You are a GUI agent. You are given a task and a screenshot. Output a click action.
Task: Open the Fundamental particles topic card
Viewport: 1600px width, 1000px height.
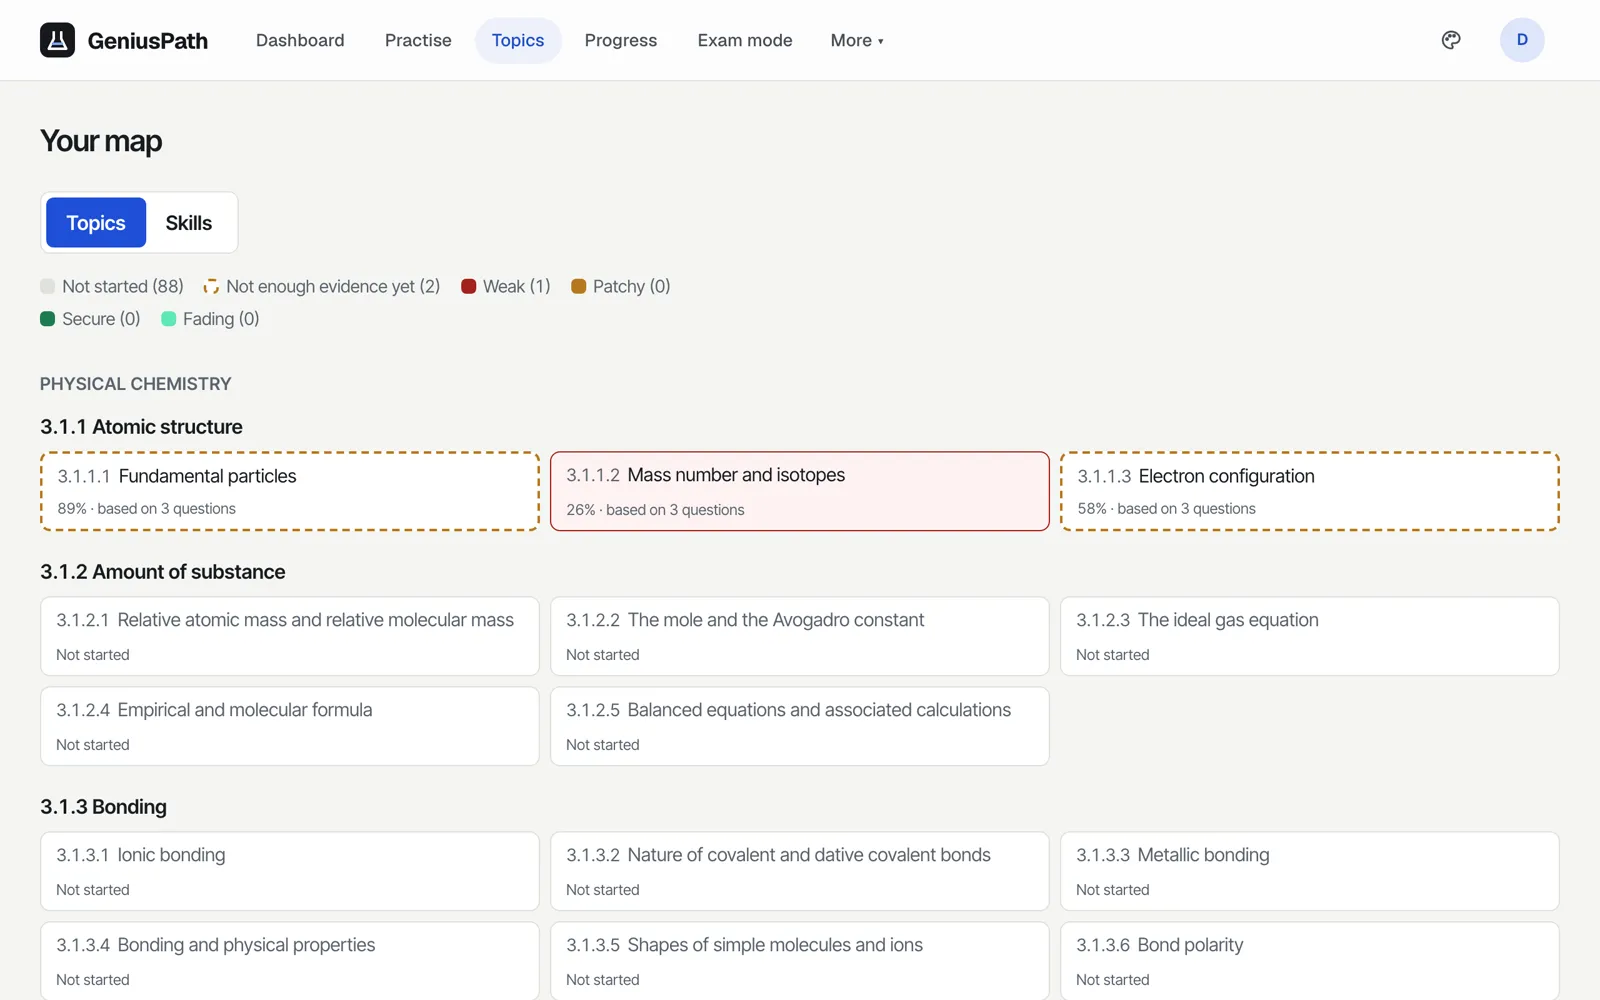[290, 491]
